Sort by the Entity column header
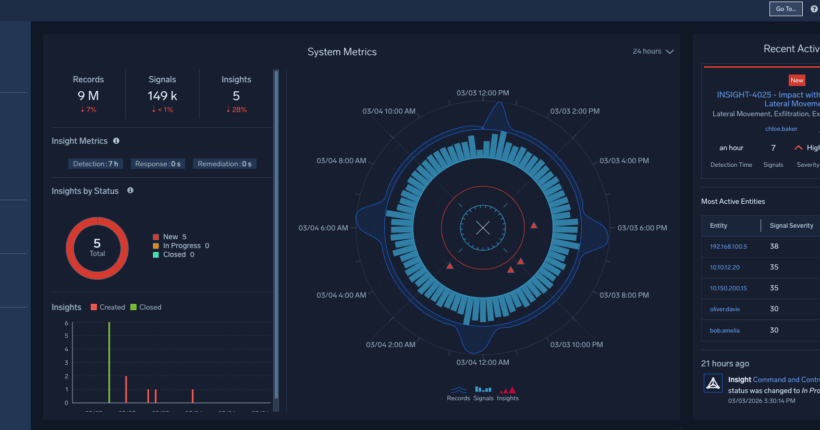 (x=718, y=225)
